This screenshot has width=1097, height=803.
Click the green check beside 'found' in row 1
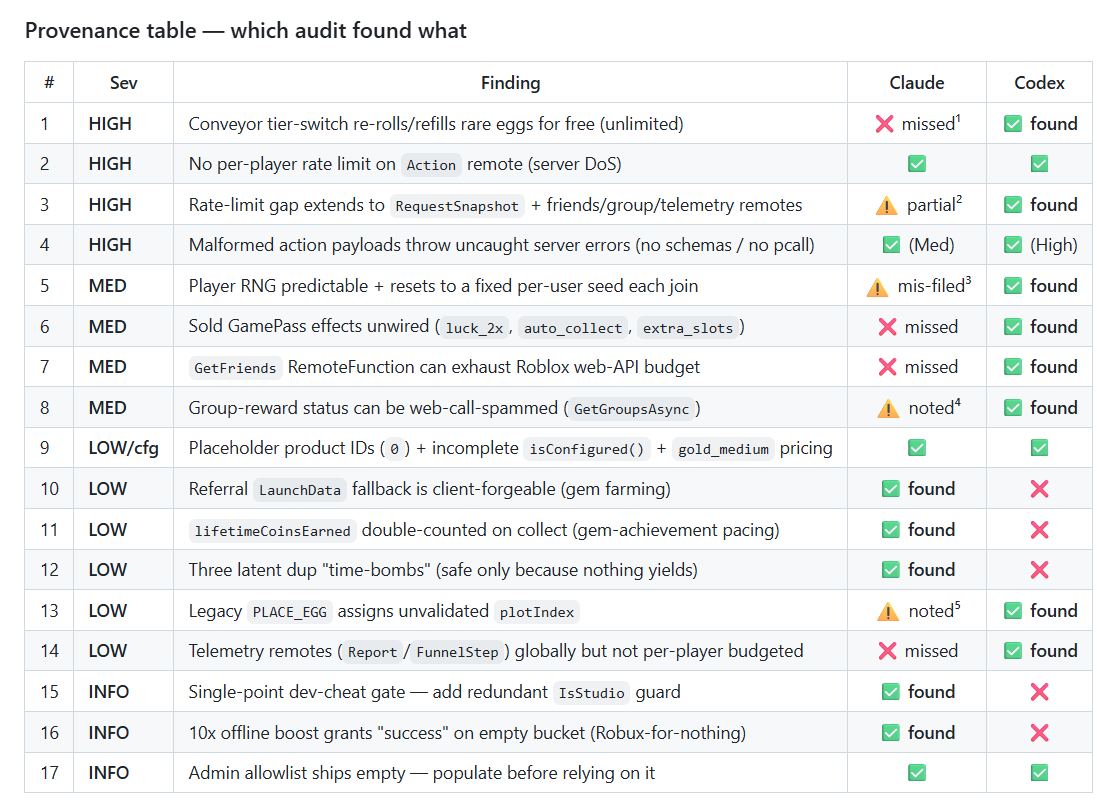(x=1012, y=124)
